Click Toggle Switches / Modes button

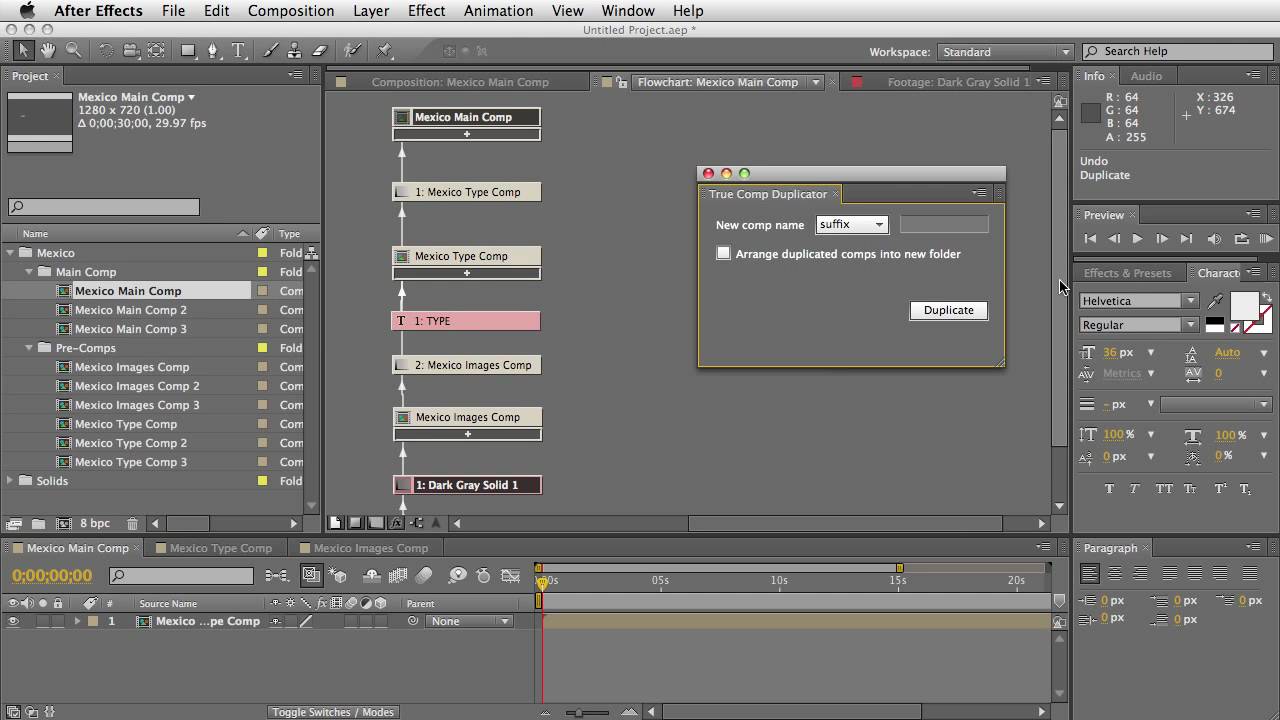coord(333,712)
